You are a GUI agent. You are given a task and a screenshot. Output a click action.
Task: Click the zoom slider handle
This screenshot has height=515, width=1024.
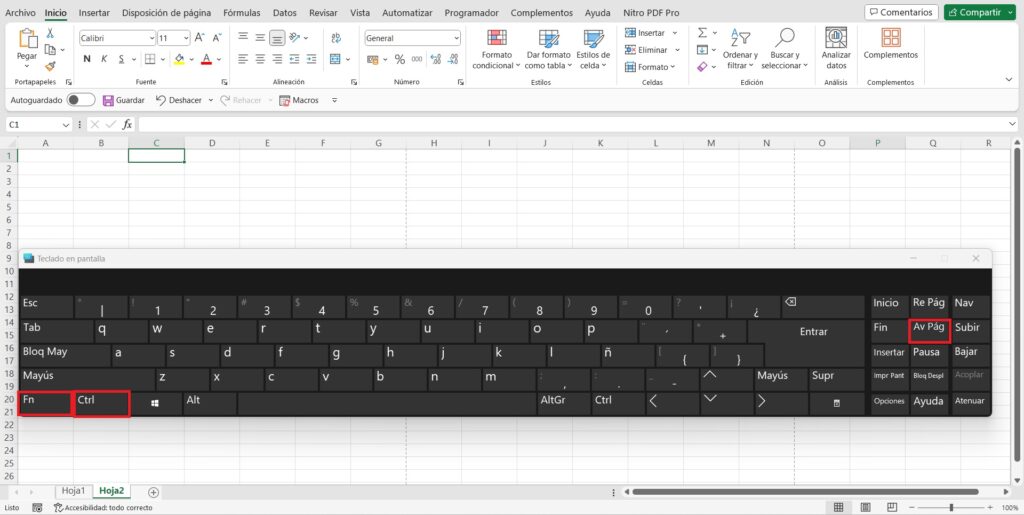(x=951, y=507)
